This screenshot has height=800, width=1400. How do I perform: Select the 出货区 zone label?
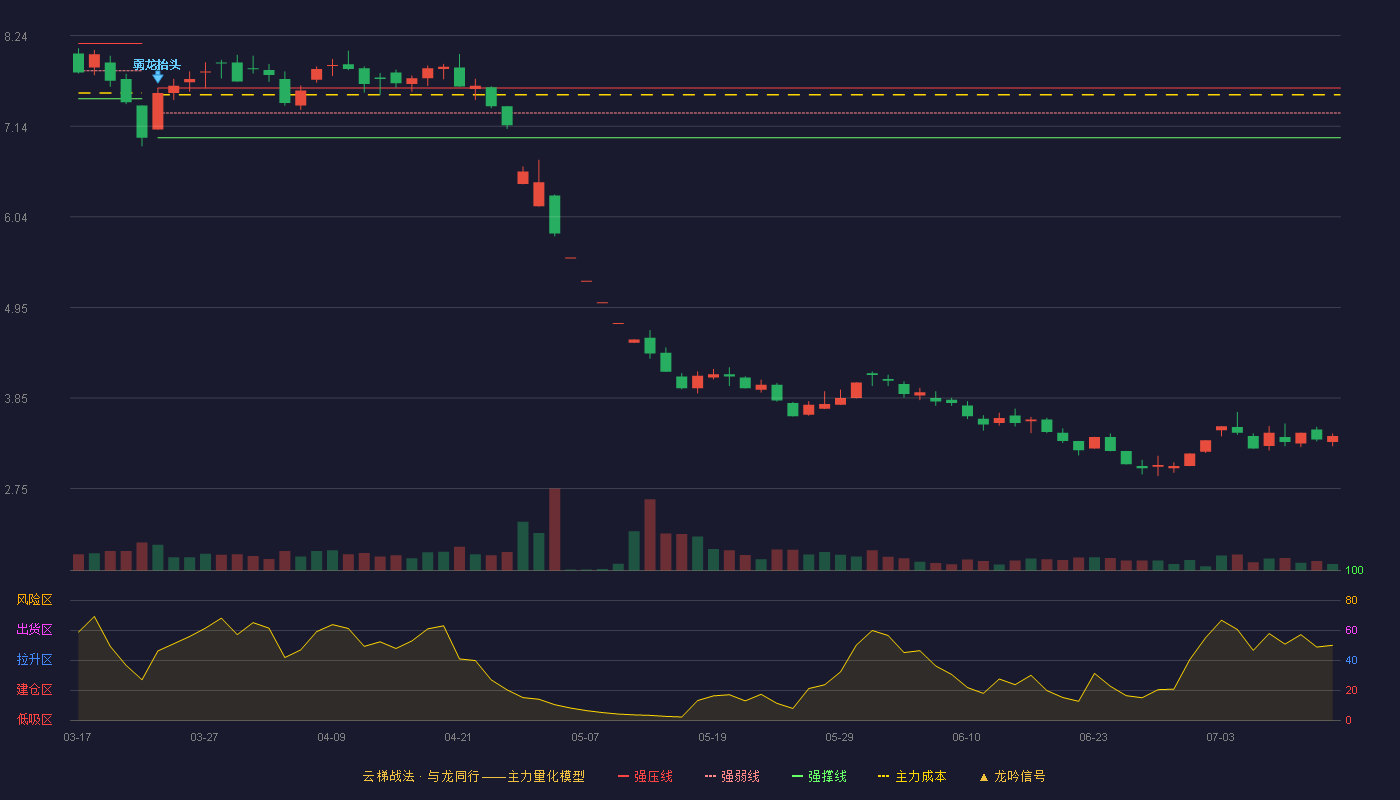tap(35, 630)
